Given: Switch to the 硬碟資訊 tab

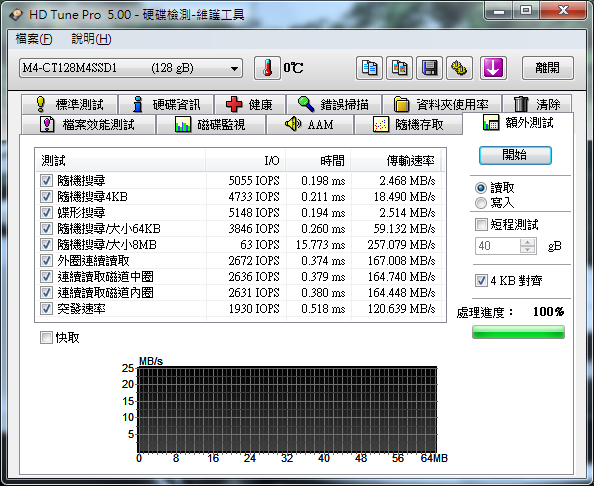Looking at the screenshot, I should click(x=166, y=104).
